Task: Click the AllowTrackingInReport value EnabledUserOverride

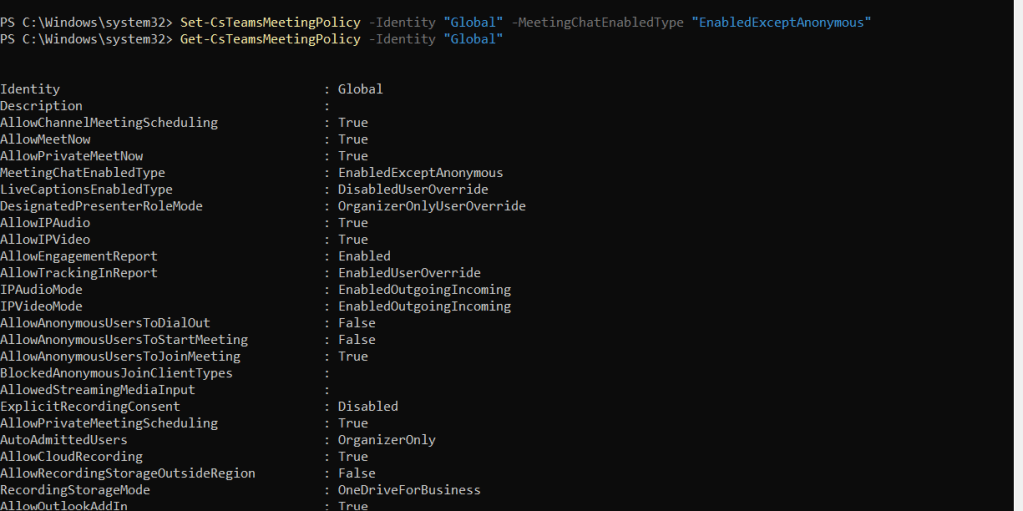Action: 409,273
